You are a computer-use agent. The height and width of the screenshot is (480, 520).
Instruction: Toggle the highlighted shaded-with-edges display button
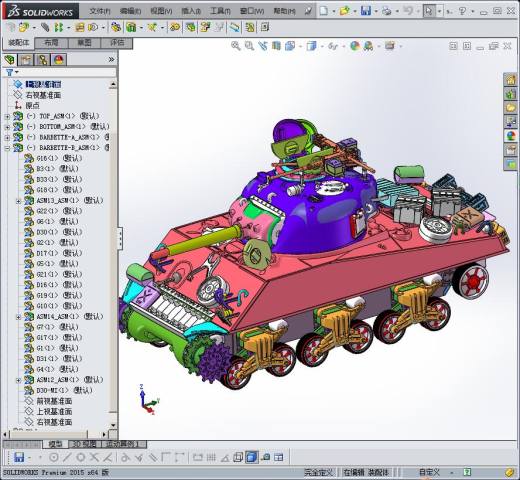pyautogui.click(x=252, y=457)
